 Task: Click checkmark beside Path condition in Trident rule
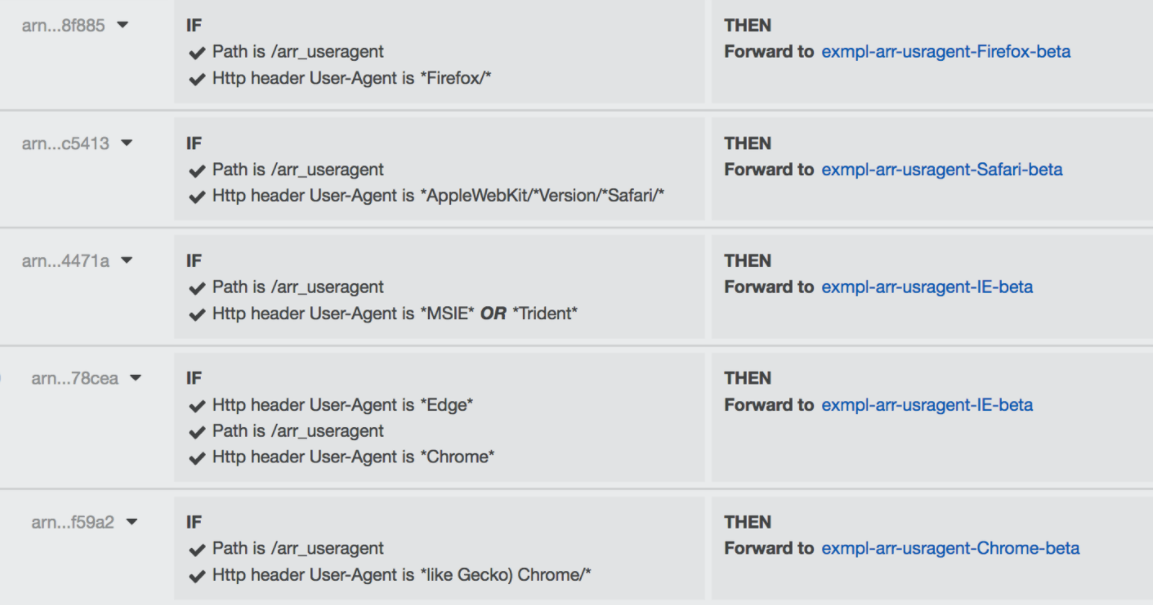click(x=197, y=287)
